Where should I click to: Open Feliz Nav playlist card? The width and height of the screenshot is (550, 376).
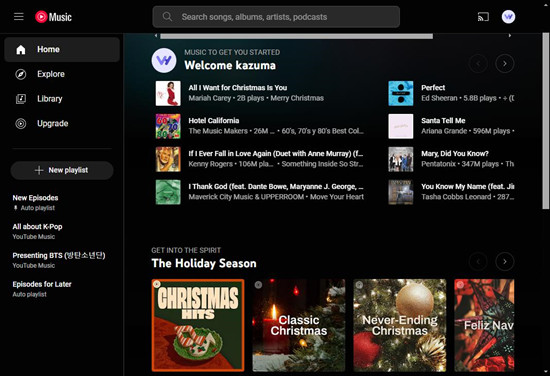tap(484, 325)
